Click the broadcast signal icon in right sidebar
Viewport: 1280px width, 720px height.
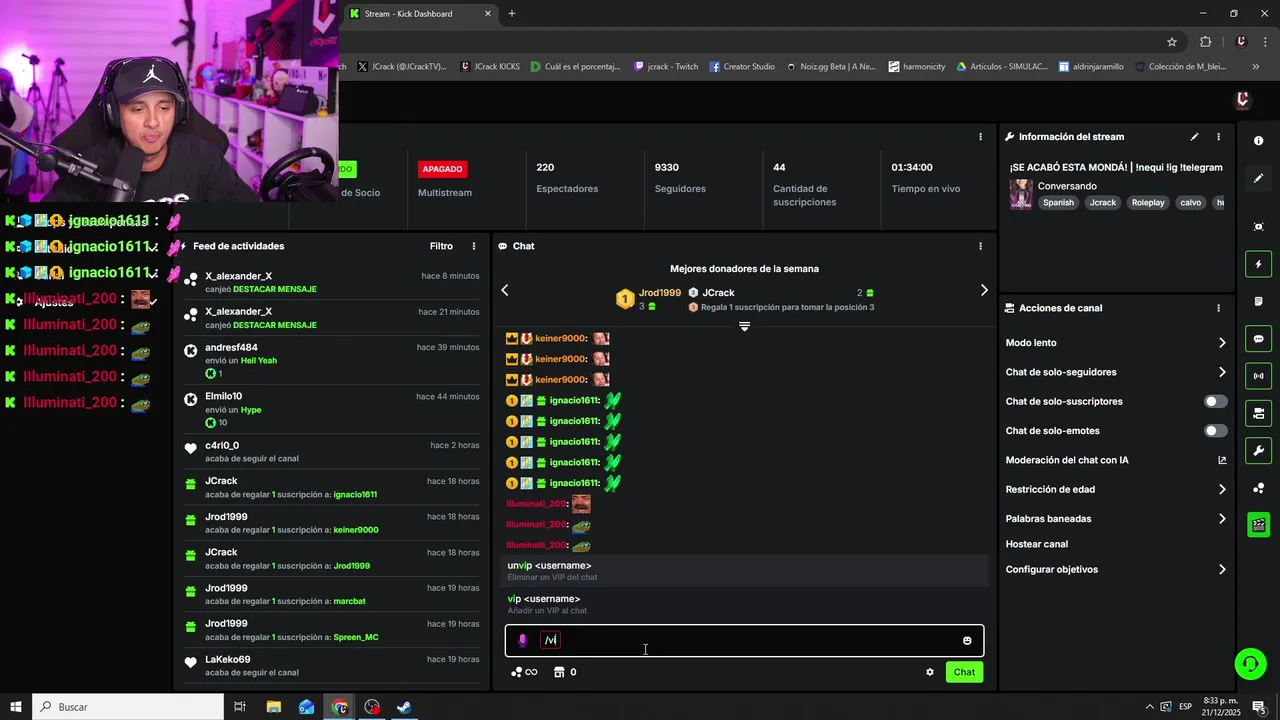1258,376
